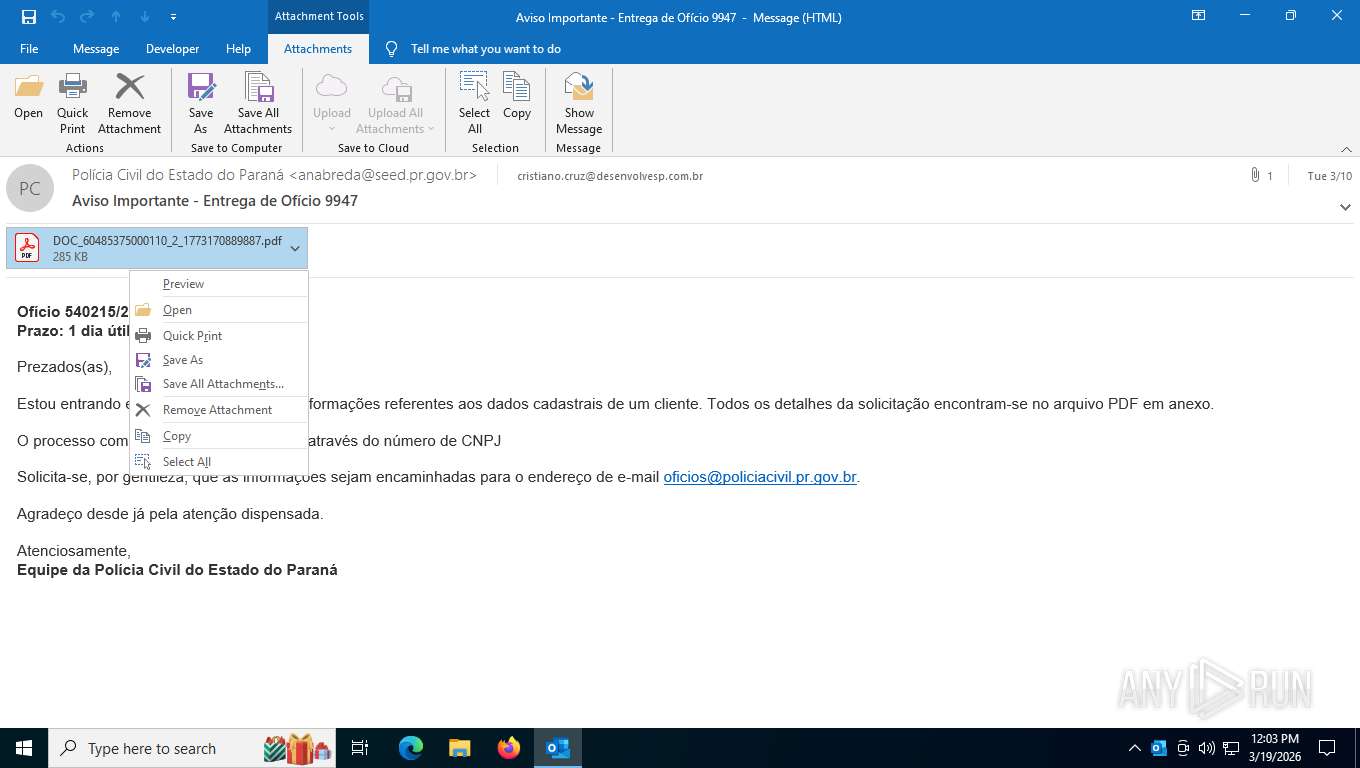1360x768 pixels.
Task: Click the Open attachment ribbon icon
Action: 29,97
